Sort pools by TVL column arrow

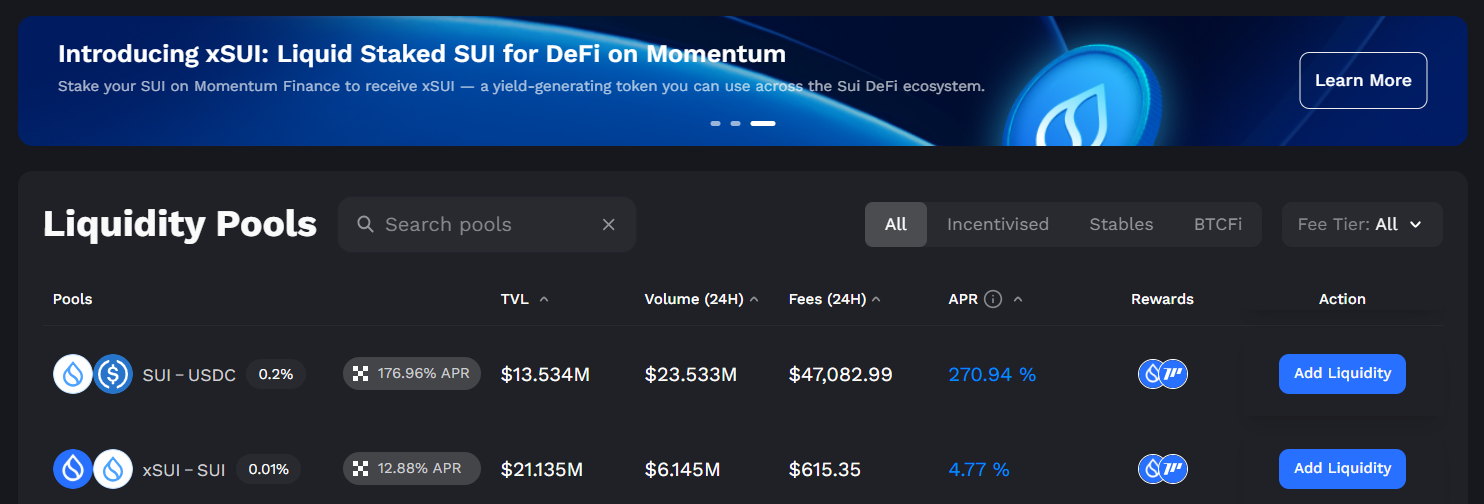click(544, 299)
